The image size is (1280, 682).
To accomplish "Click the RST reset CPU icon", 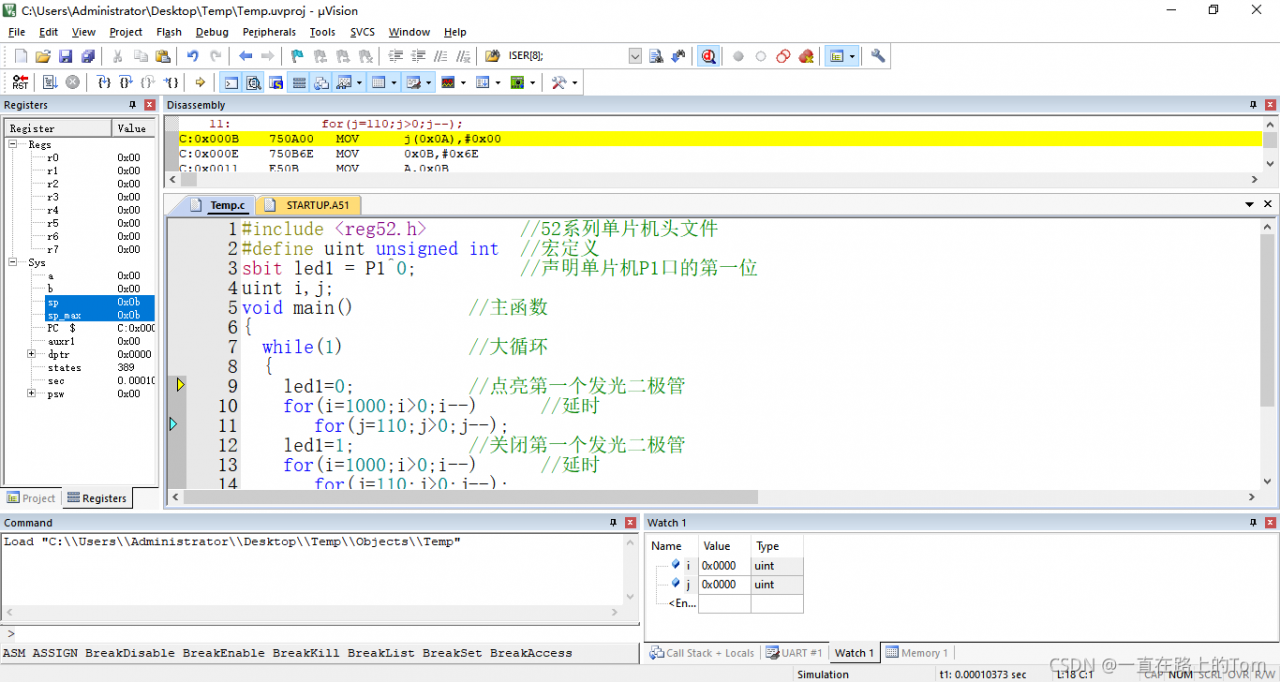I will [20, 83].
